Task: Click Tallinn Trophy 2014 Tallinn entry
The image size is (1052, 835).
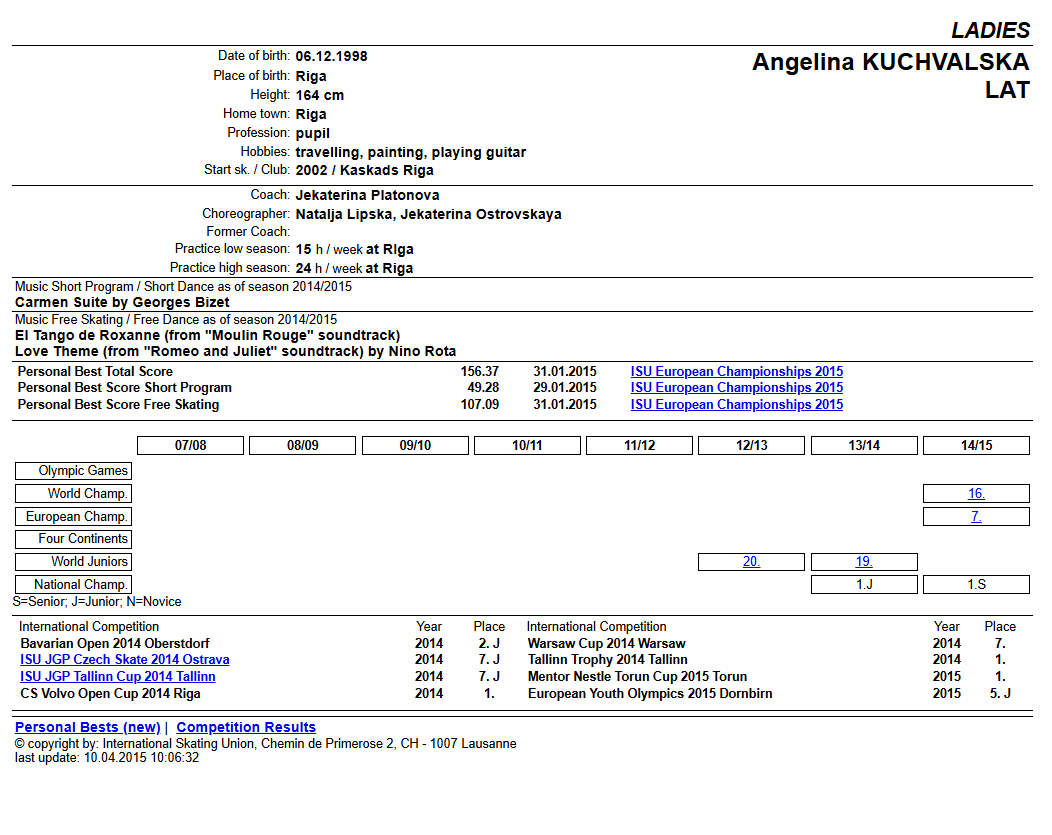Action: [x=608, y=660]
